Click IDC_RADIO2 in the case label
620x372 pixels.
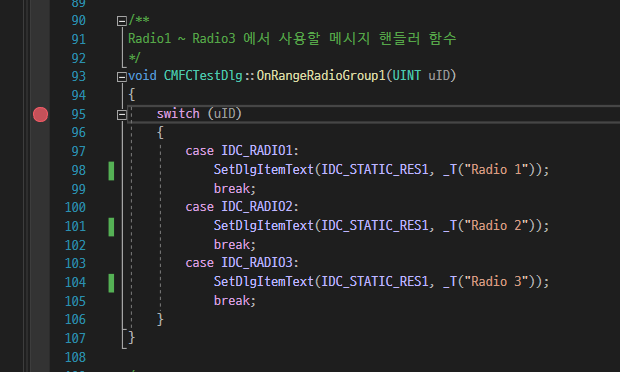coord(257,207)
